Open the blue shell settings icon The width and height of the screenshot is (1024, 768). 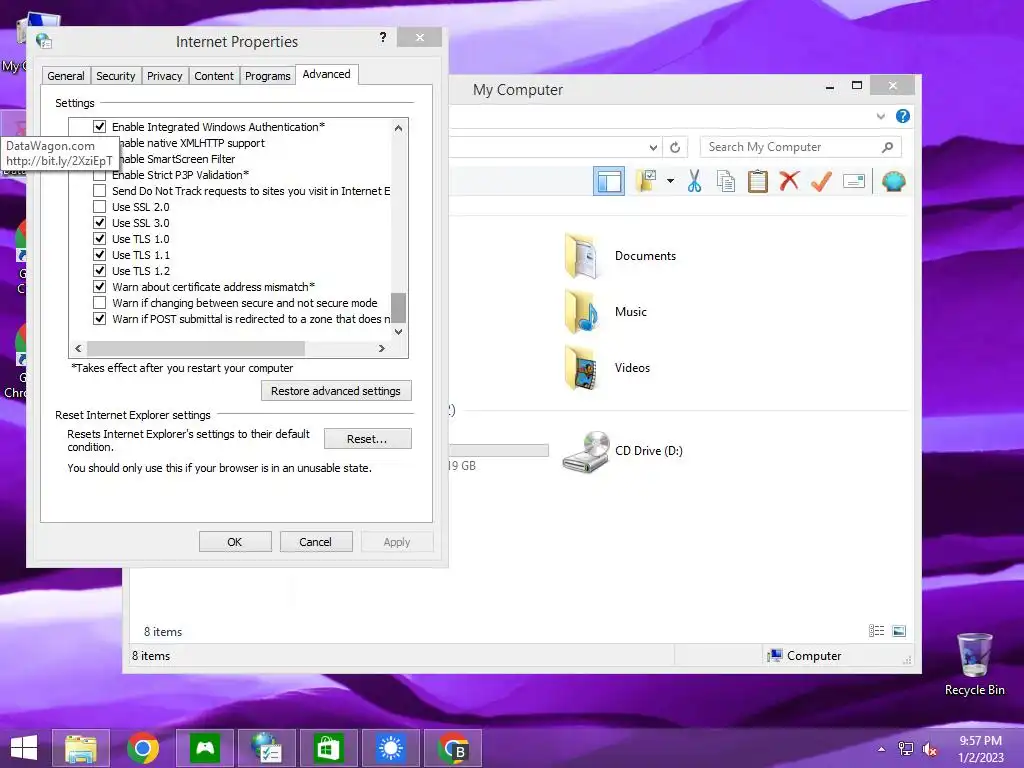[893, 181]
